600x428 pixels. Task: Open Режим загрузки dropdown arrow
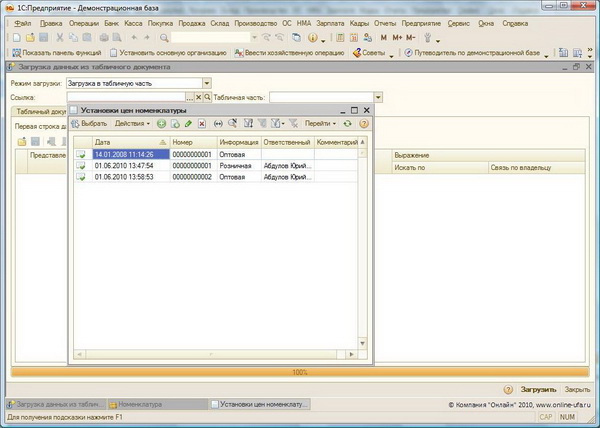[207, 83]
